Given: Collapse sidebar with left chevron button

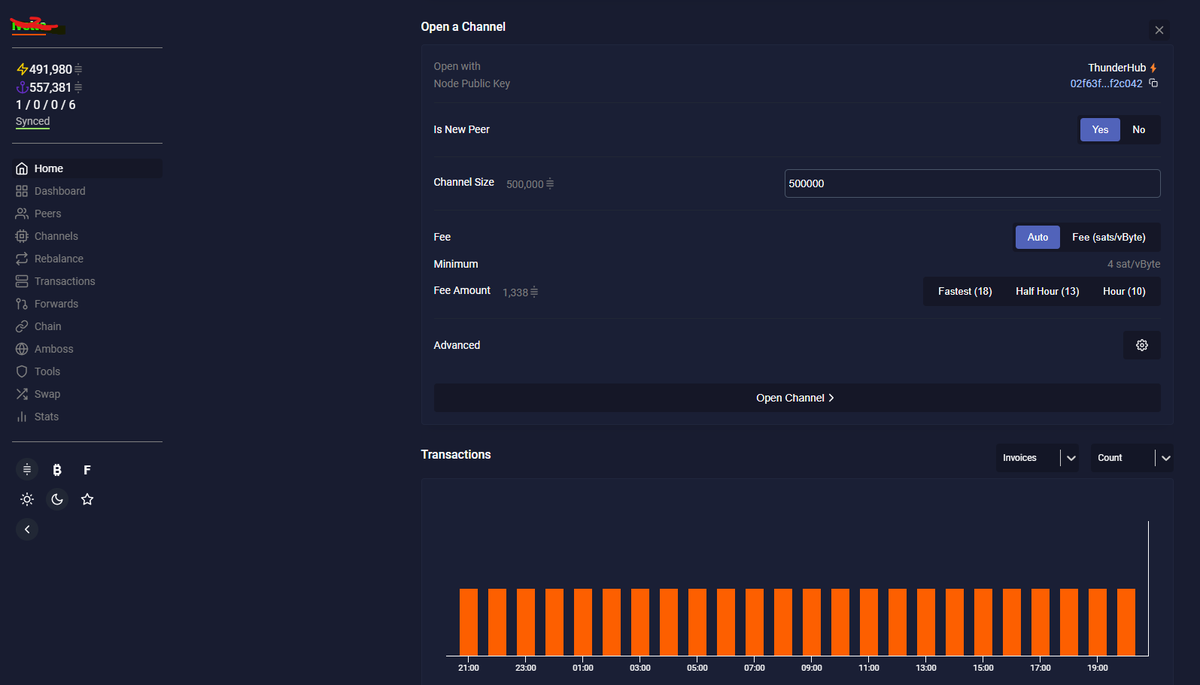Looking at the screenshot, I should coord(27,529).
